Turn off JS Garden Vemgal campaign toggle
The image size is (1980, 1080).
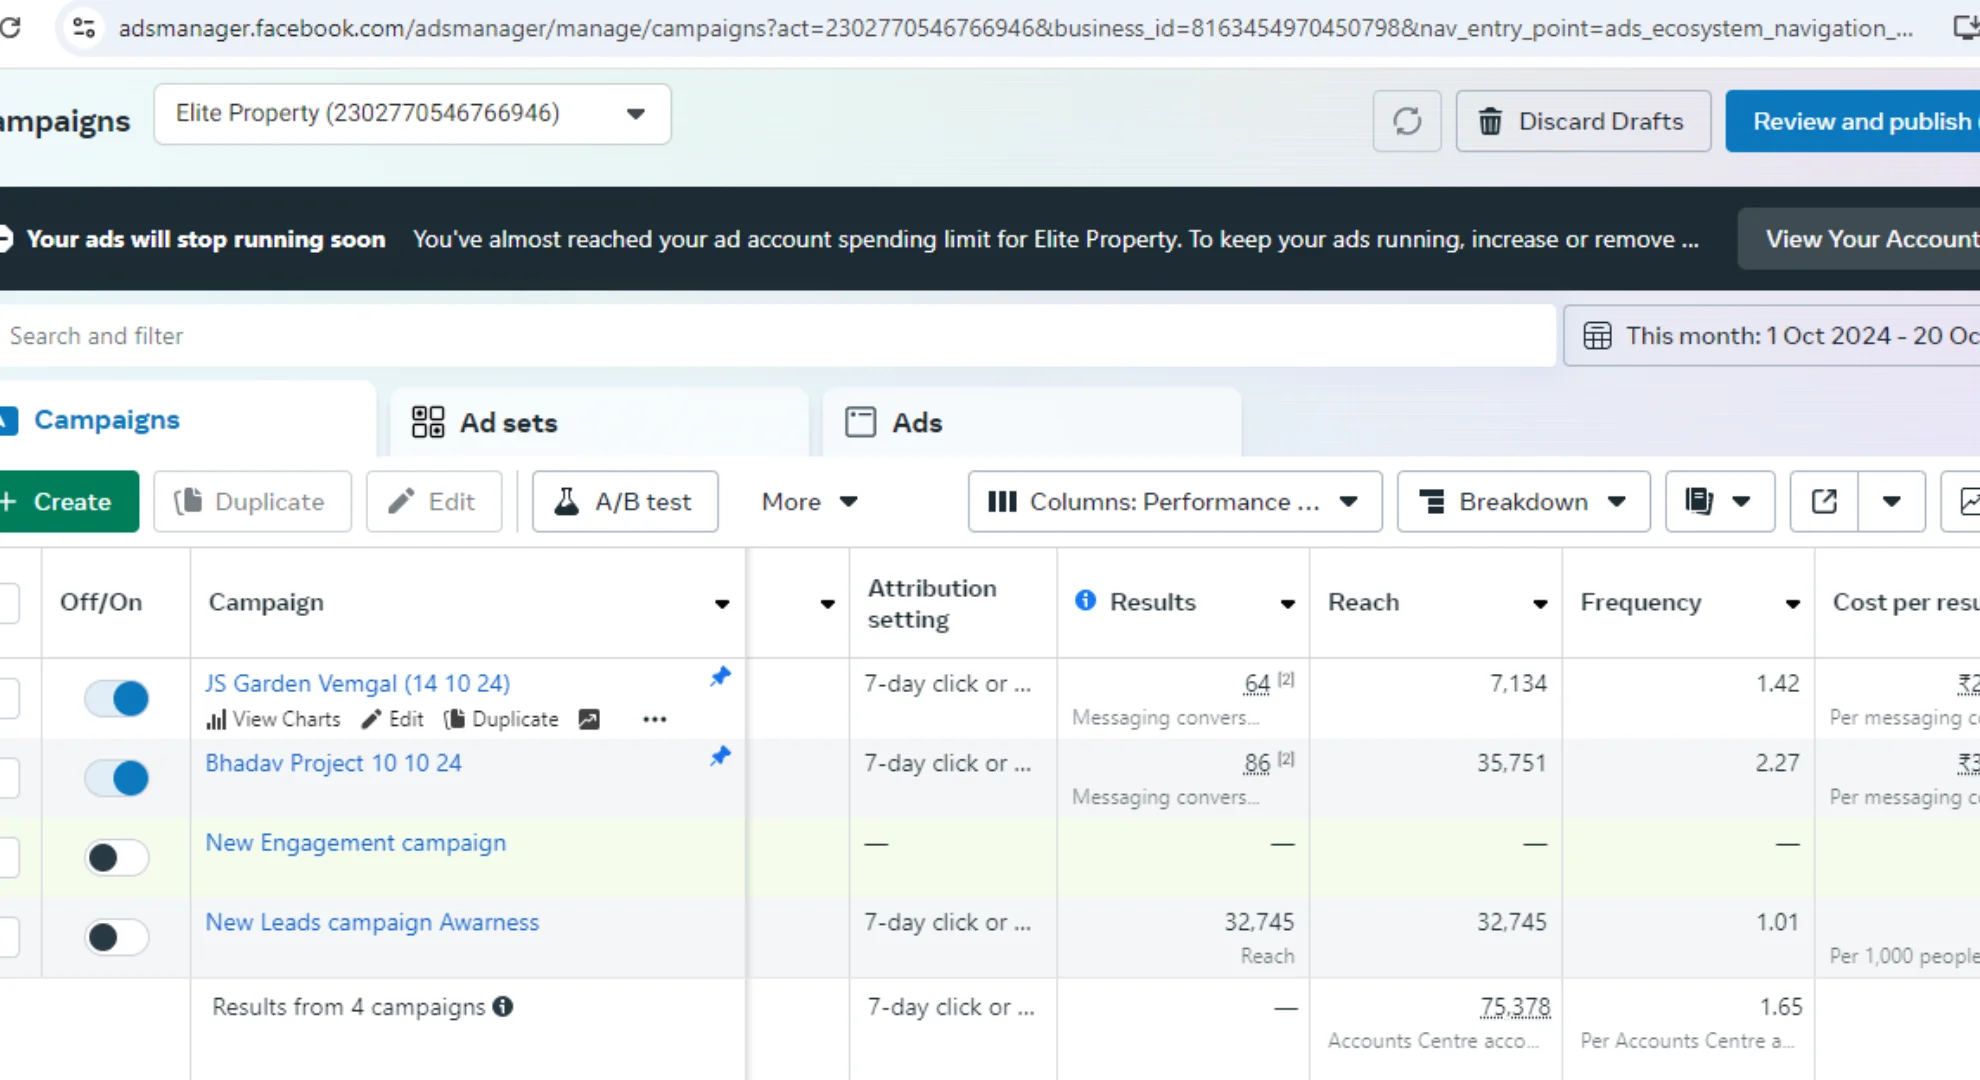coord(117,698)
